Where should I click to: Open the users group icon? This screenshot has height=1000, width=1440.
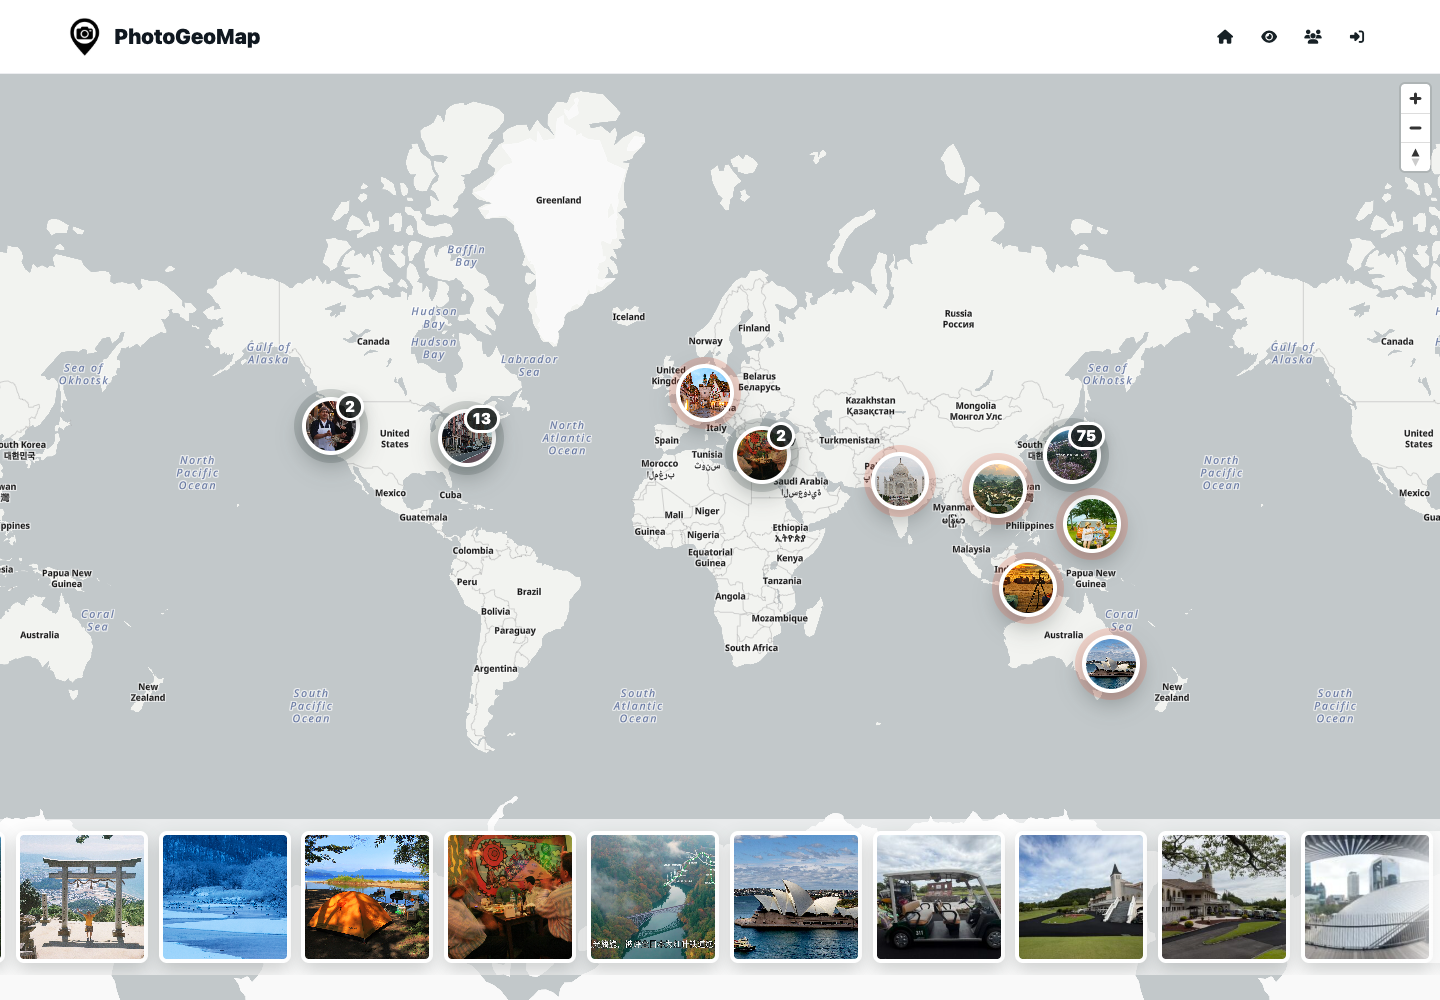click(x=1313, y=37)
